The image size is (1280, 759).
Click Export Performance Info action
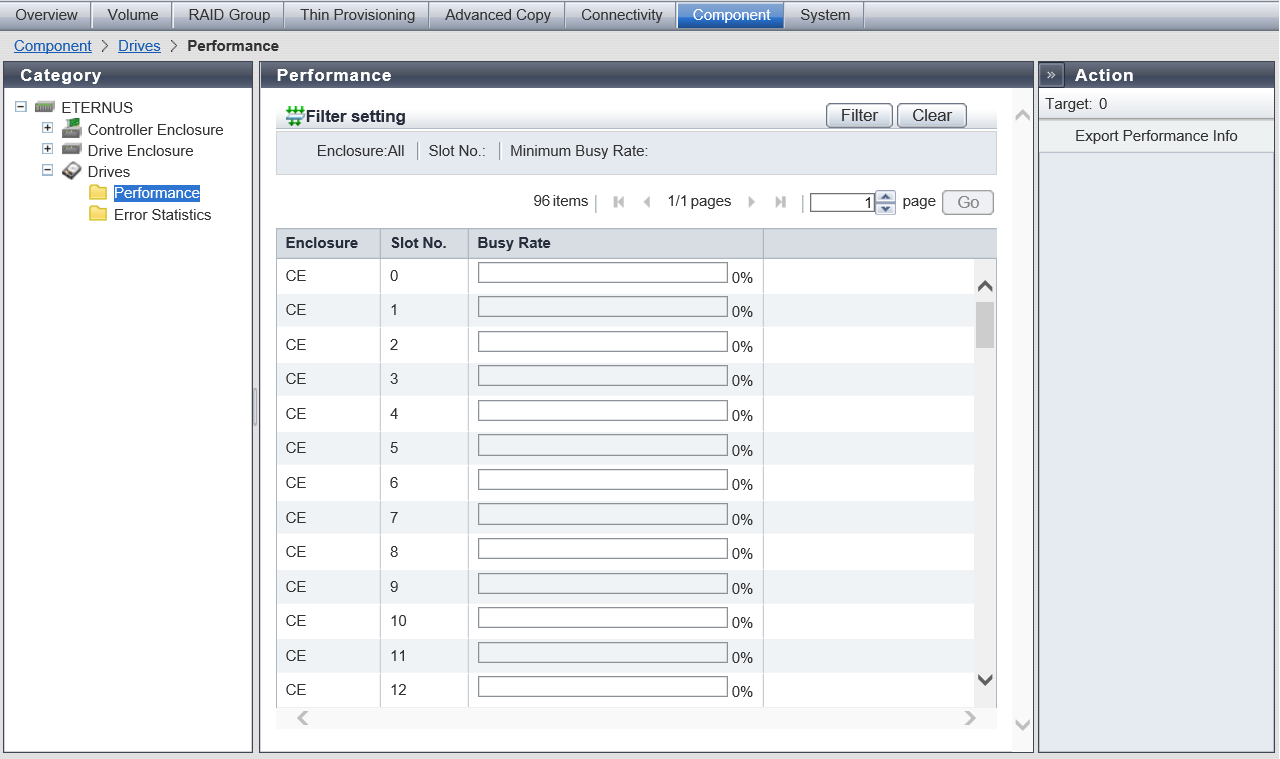click(1156, 136)
